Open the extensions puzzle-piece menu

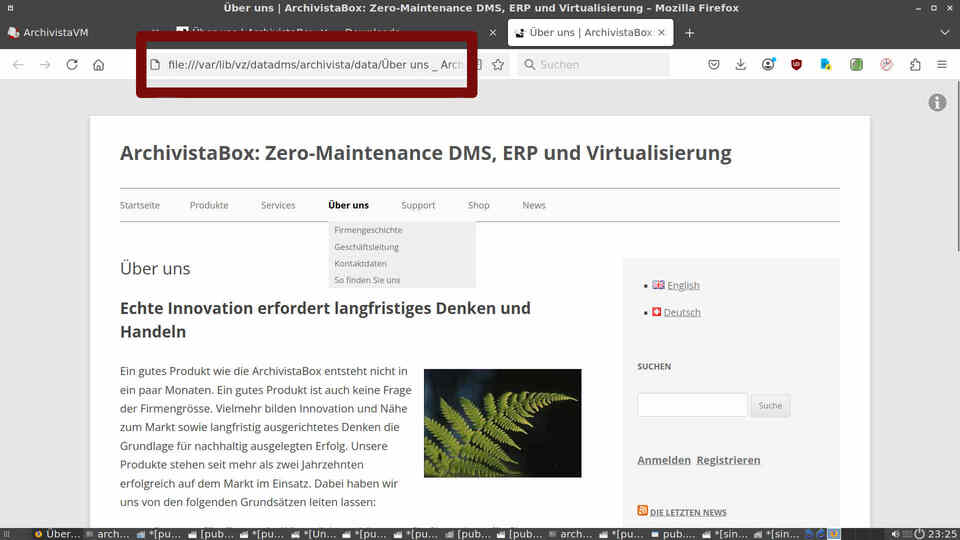[x=915, y=64]
